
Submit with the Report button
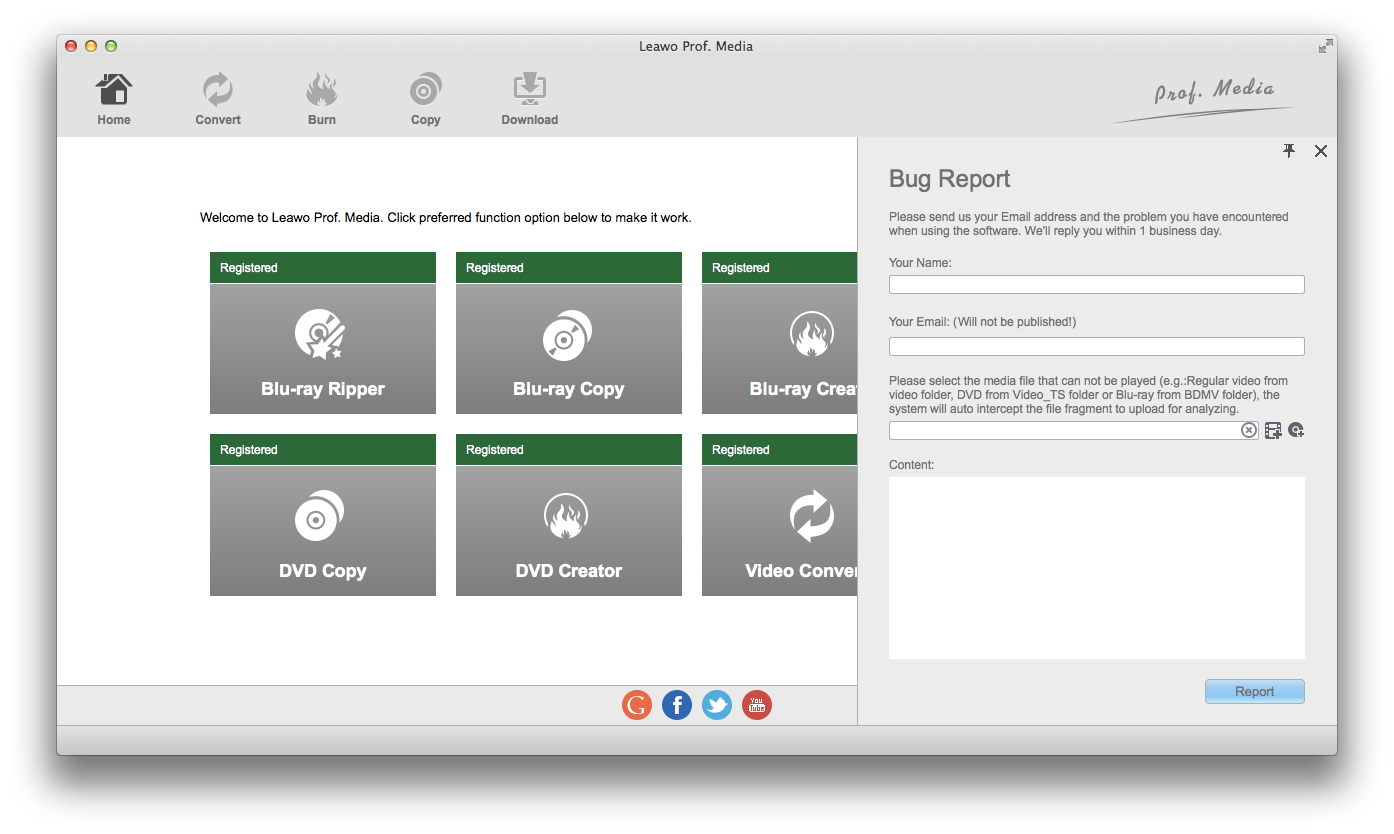[x=1254, y=692]
